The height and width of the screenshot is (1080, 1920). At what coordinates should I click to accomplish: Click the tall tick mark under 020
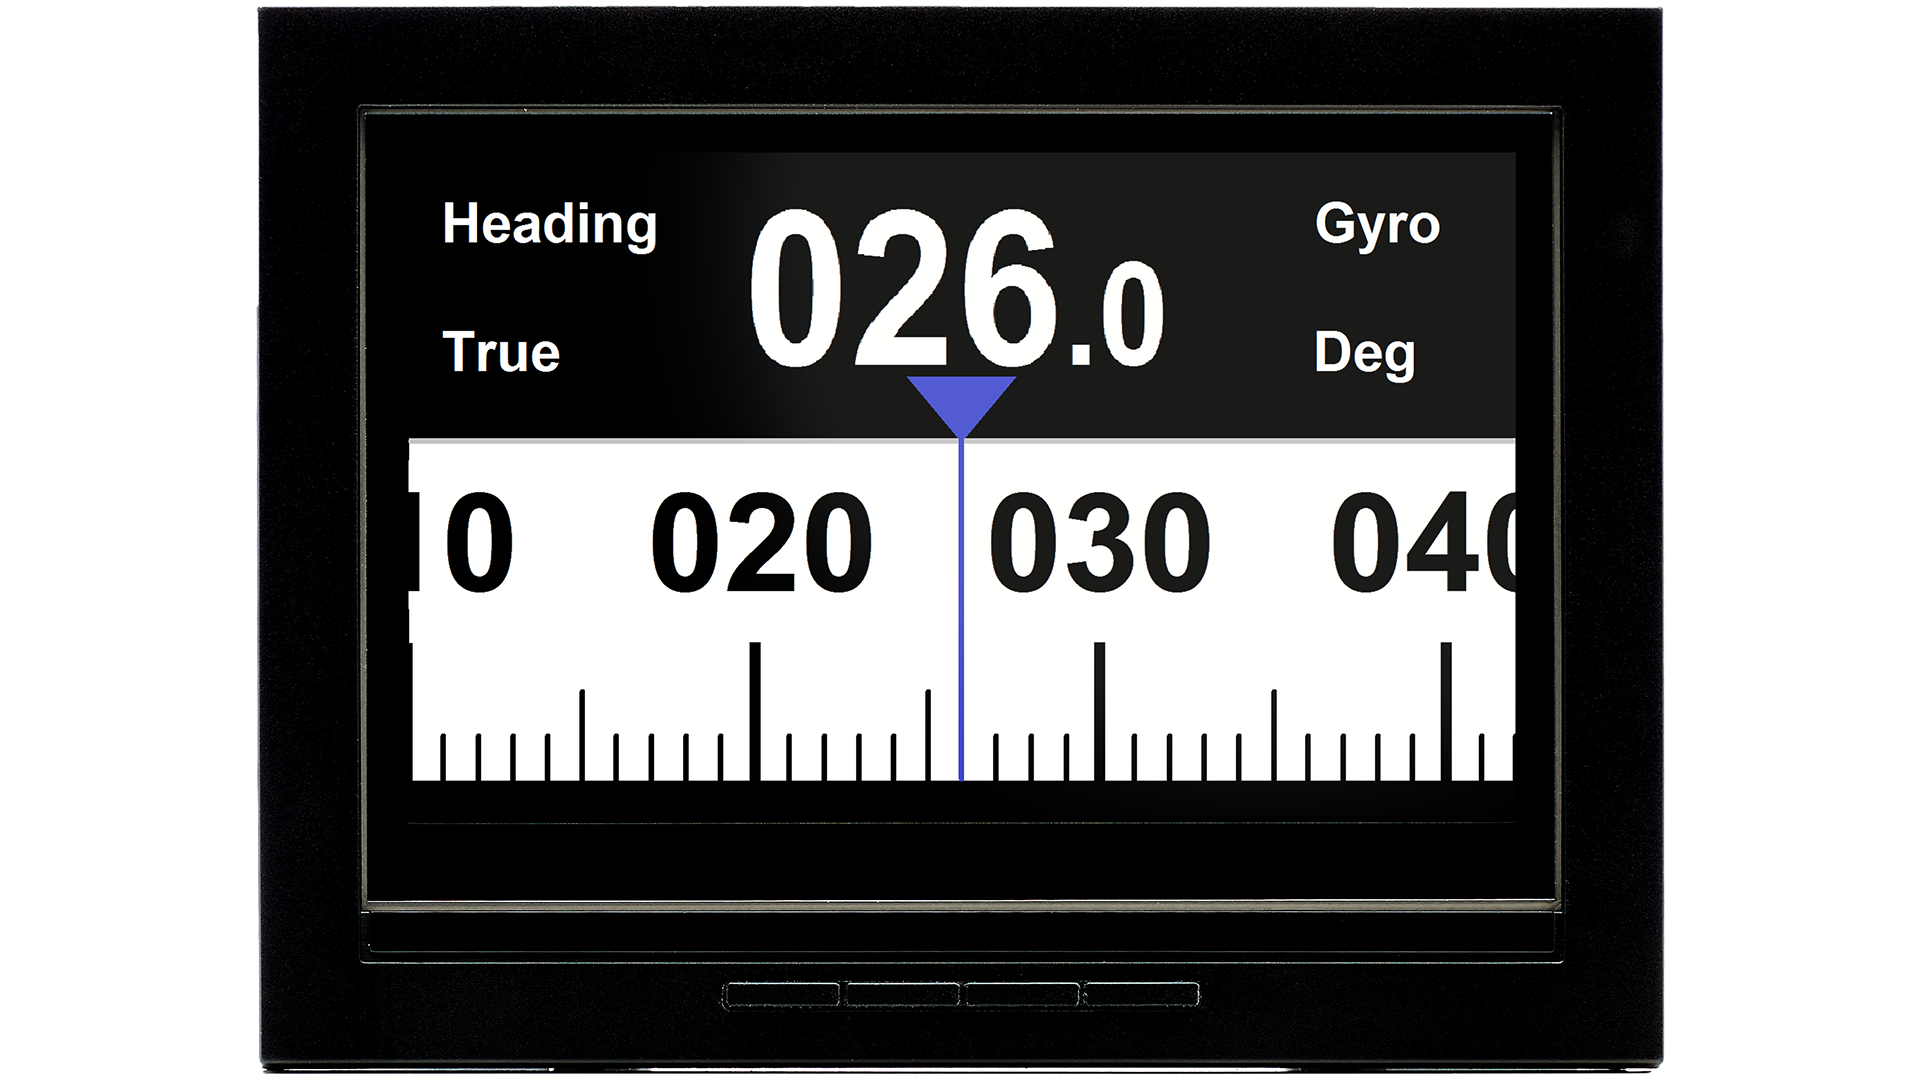755,710
